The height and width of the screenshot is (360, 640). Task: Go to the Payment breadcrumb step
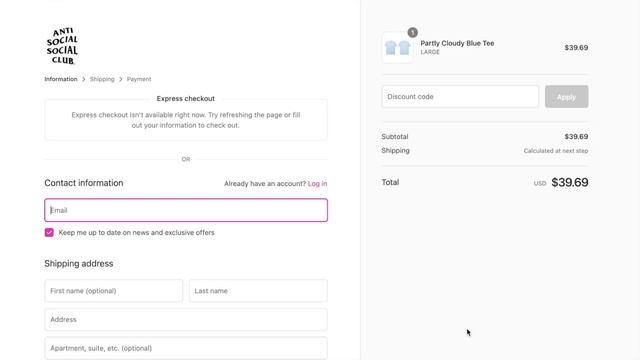139,79
